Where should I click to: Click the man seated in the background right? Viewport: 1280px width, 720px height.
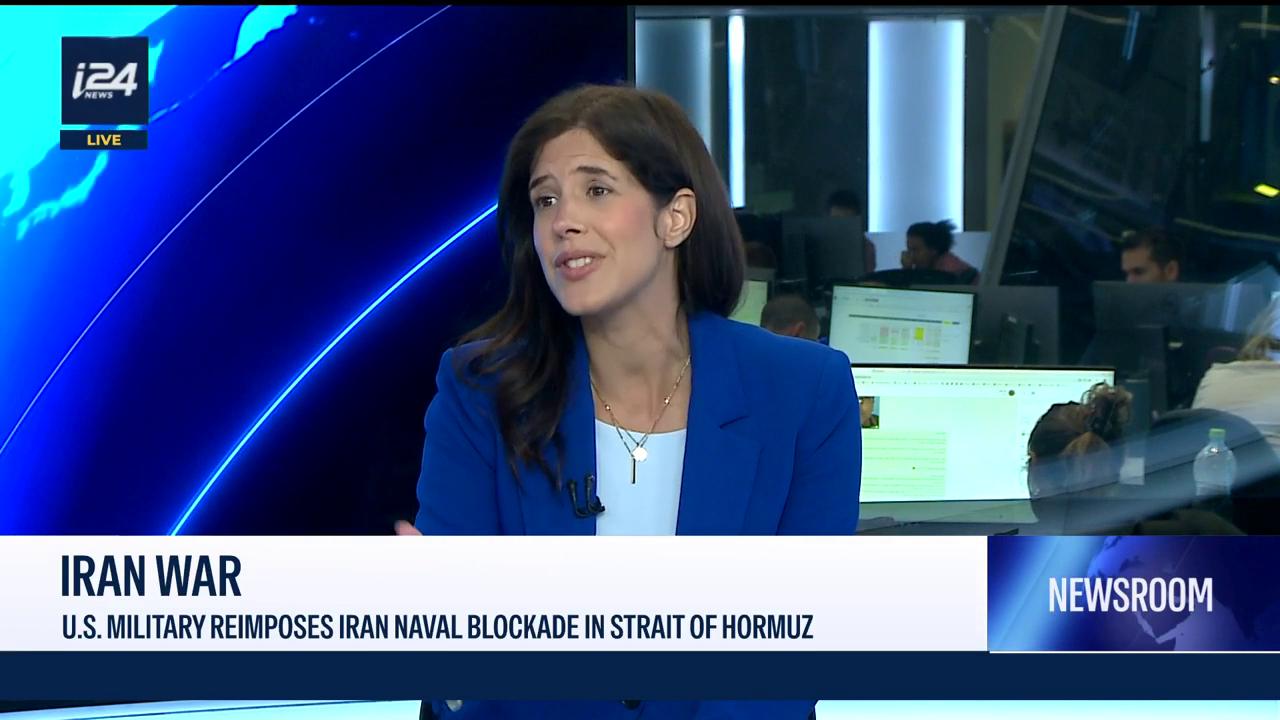(x=1148, y=257)
